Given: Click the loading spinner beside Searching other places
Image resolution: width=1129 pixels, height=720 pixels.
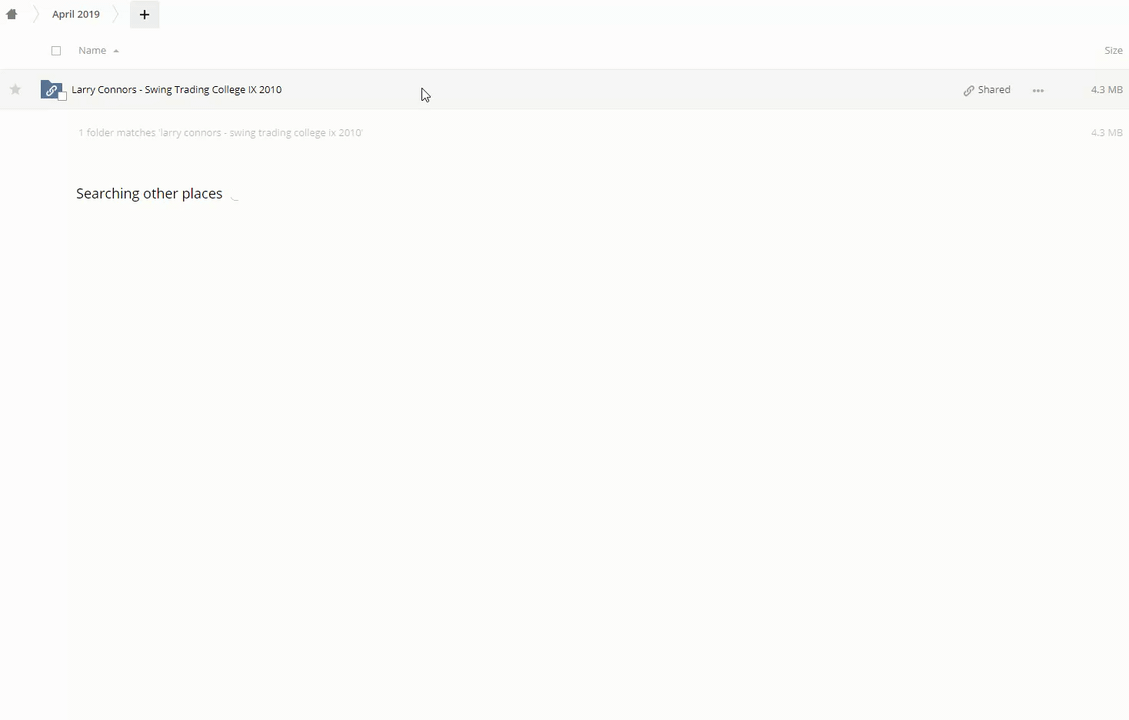Looking at the screenshot, I should [235, 195].
